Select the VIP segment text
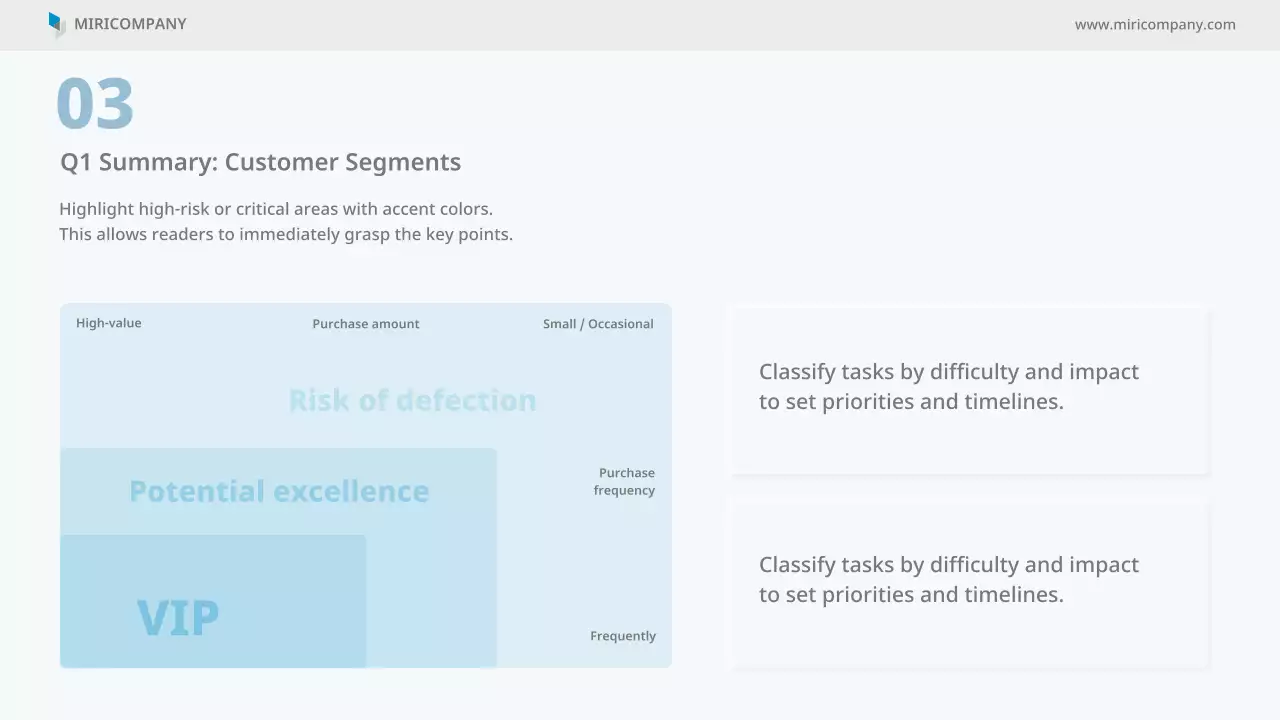1280x720 pixels. tap(178, 617)
